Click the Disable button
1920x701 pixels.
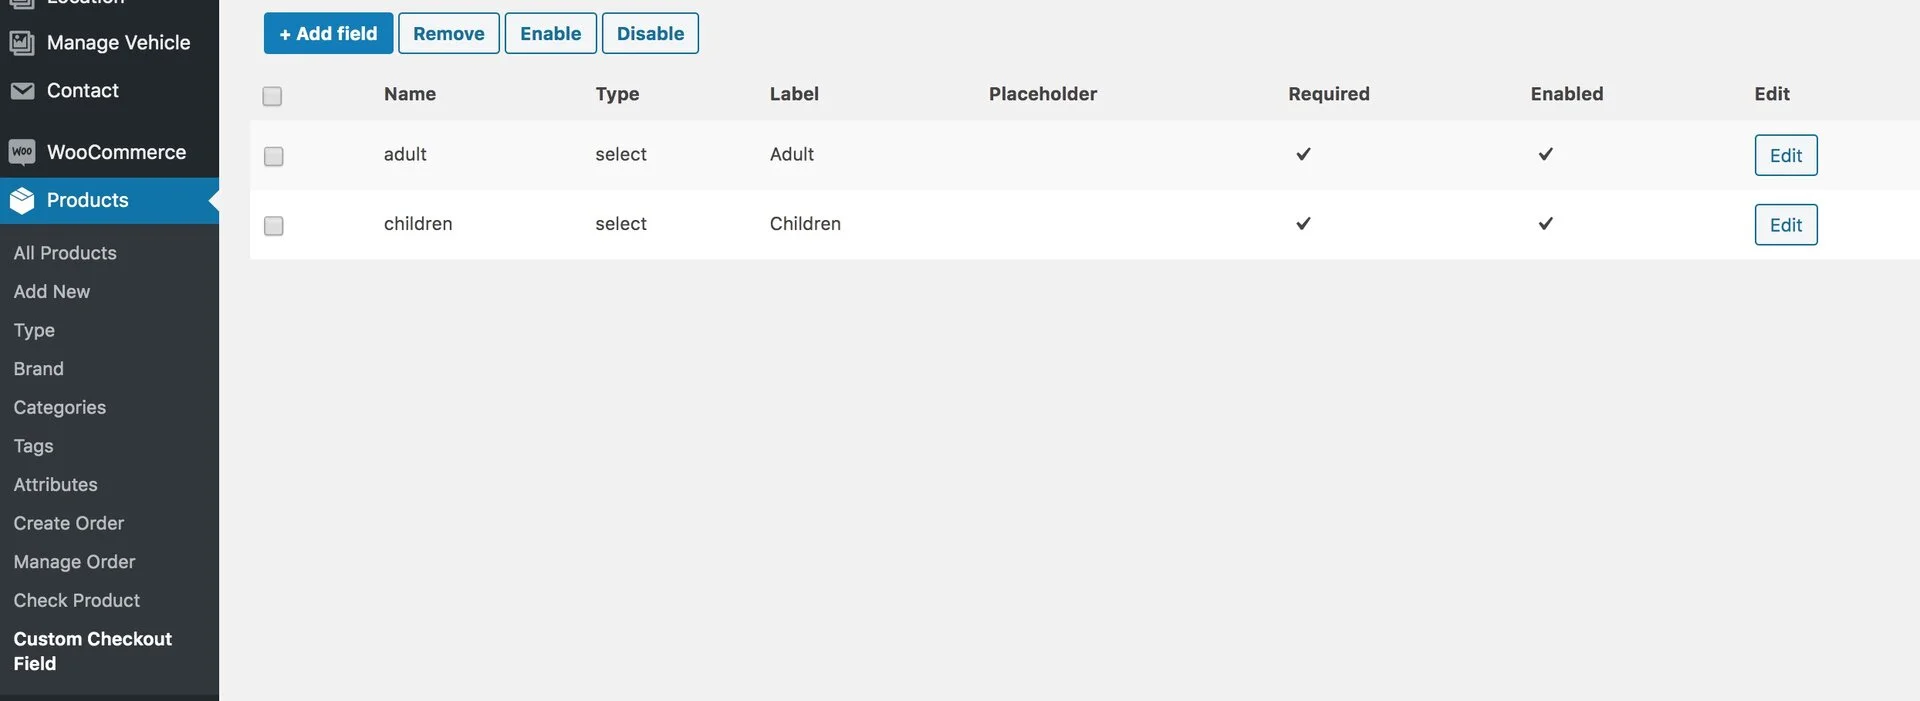click(x=650, y=33)
